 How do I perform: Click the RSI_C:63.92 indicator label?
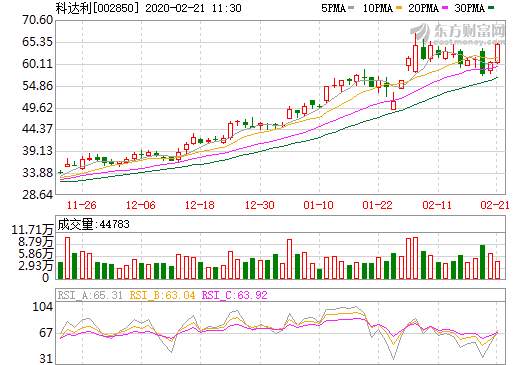tap(235, 295)
